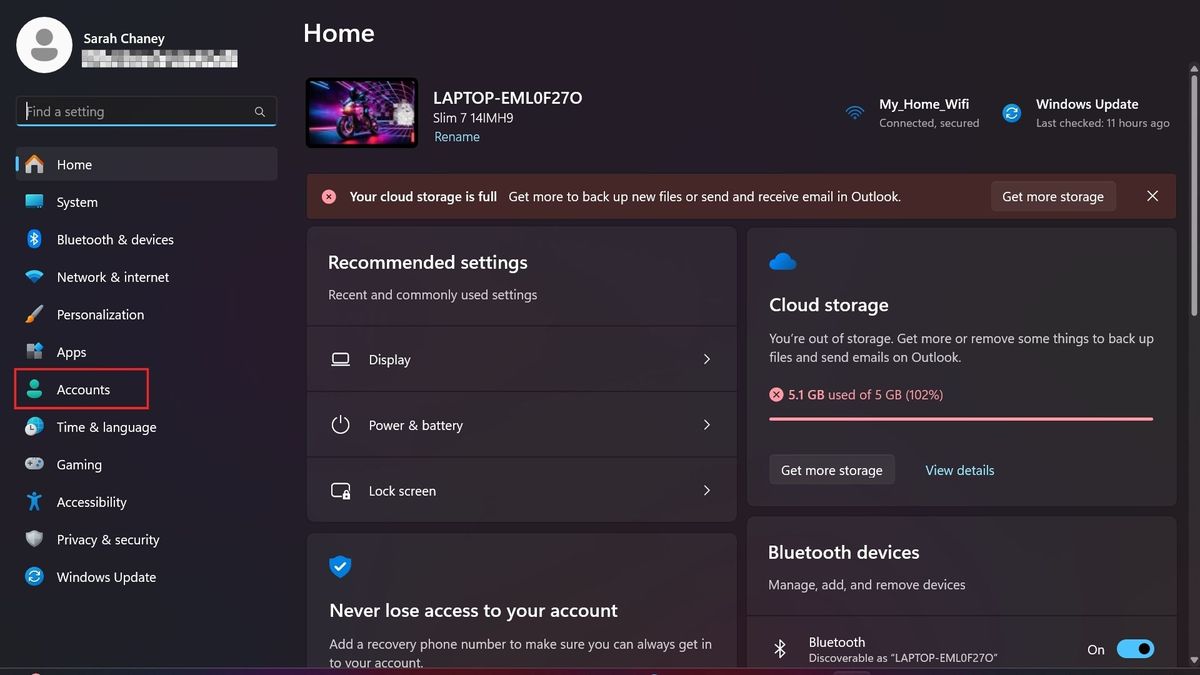Click 'Your cloud storage is full' message
The image size is (1200, 675).
point(423,197)
